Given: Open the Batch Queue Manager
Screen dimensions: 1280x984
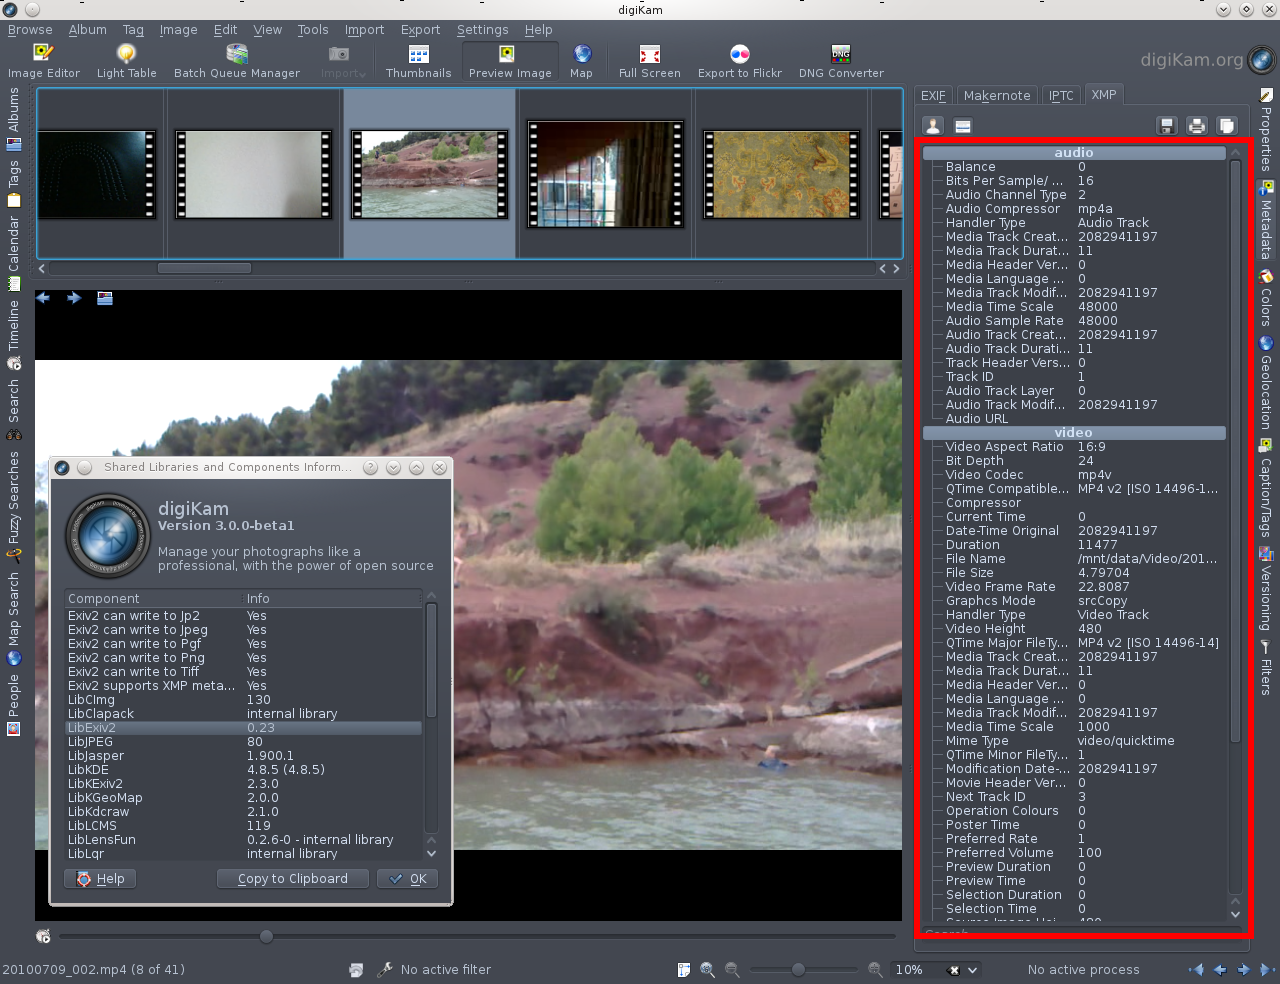Looking at the screenshot, I should coord(237,59).
